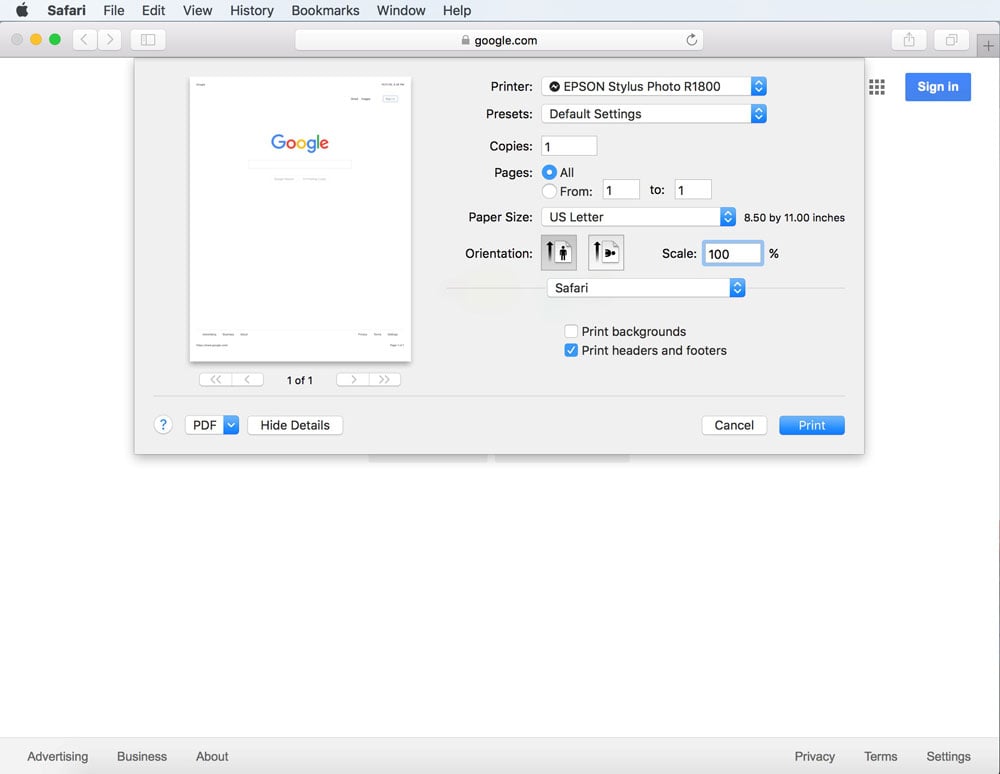Open the File menu
The width and height of the screenshot is (1000, 774).
click(x=114, y=10)
